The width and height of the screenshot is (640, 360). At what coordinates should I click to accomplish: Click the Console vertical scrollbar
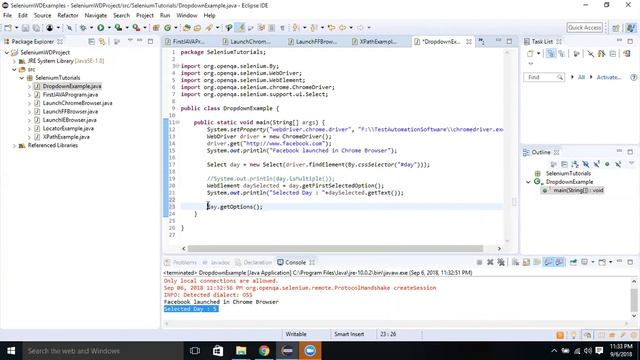click(633, 300)
